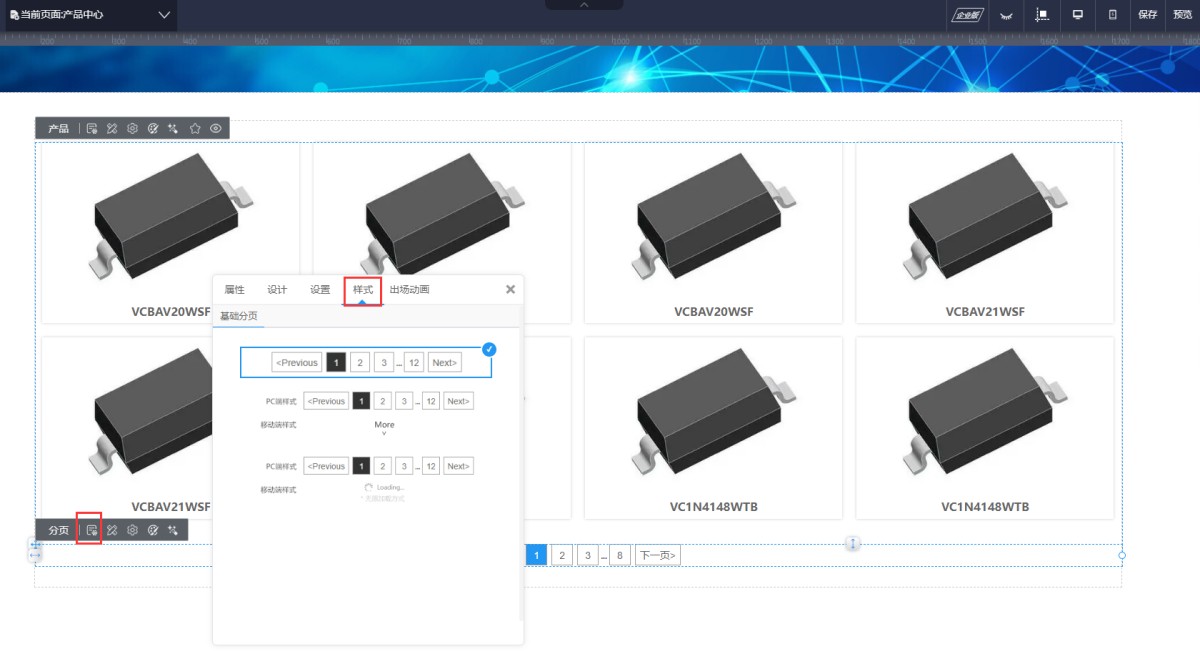Select the first pagination style with checkmark

coord(366,362)
